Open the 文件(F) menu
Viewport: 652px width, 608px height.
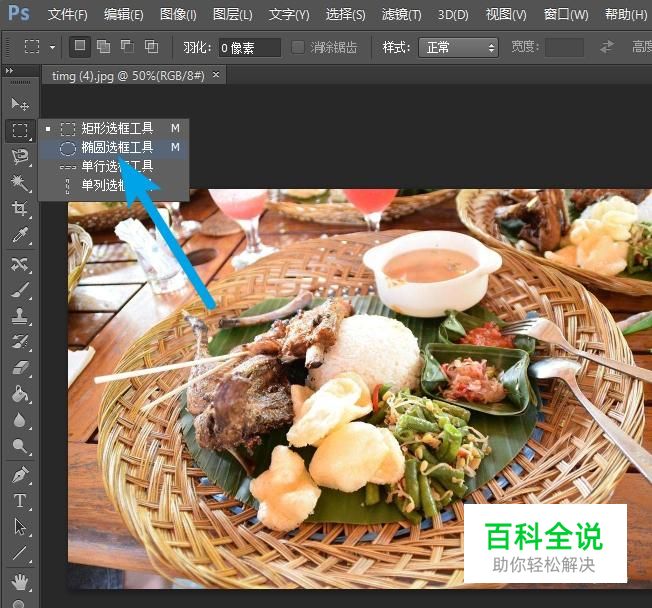coord(67,15)
